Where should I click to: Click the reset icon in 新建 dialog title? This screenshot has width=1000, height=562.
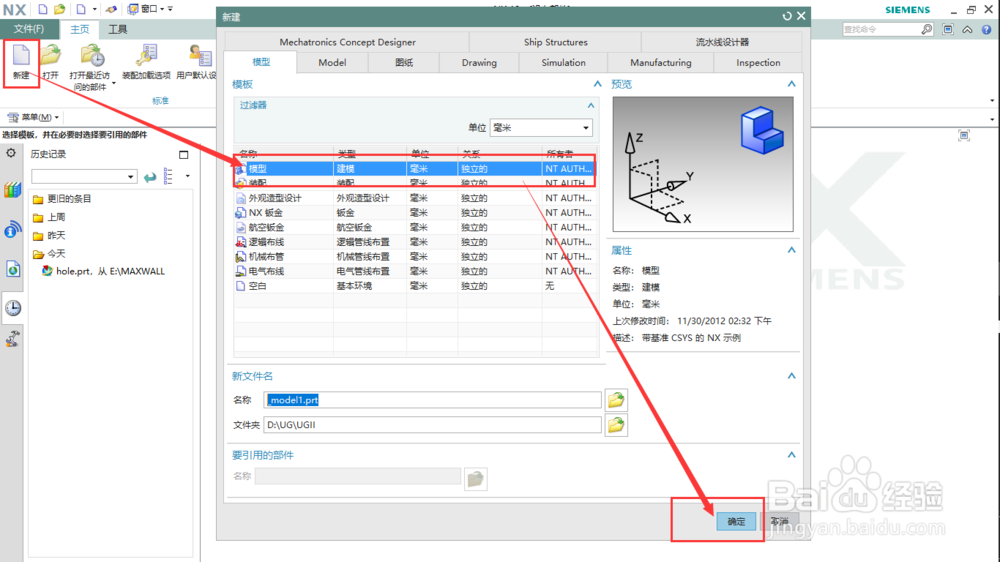[787, 17]
